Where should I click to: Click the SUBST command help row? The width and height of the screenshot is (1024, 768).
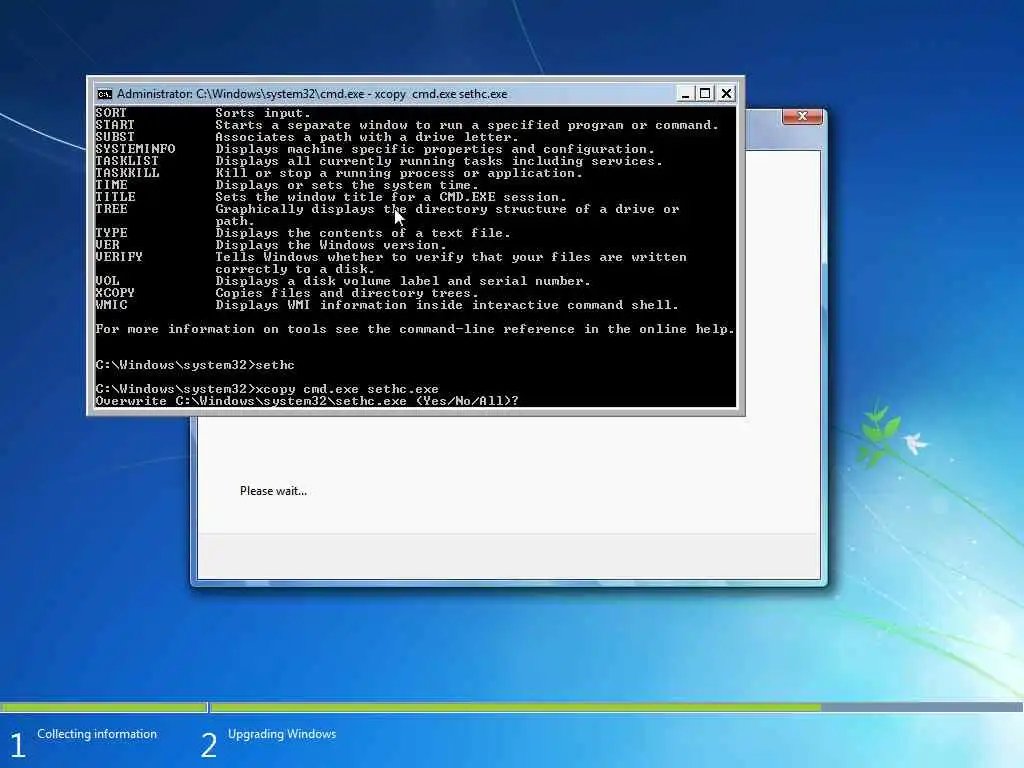click(307, 137)
